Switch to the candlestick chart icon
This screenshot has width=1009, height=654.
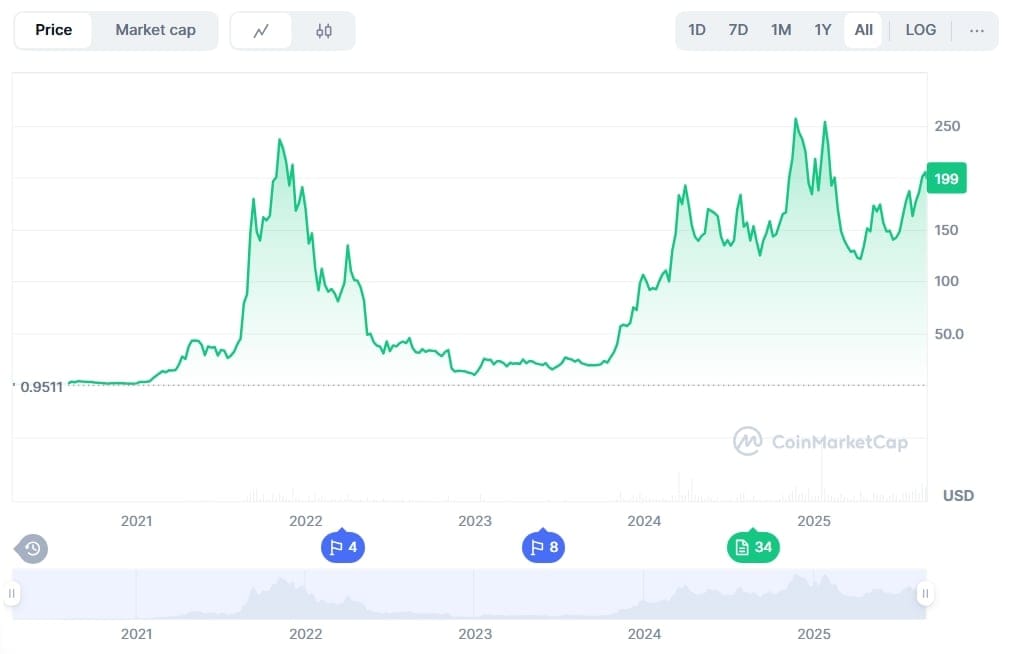point(322,30)
